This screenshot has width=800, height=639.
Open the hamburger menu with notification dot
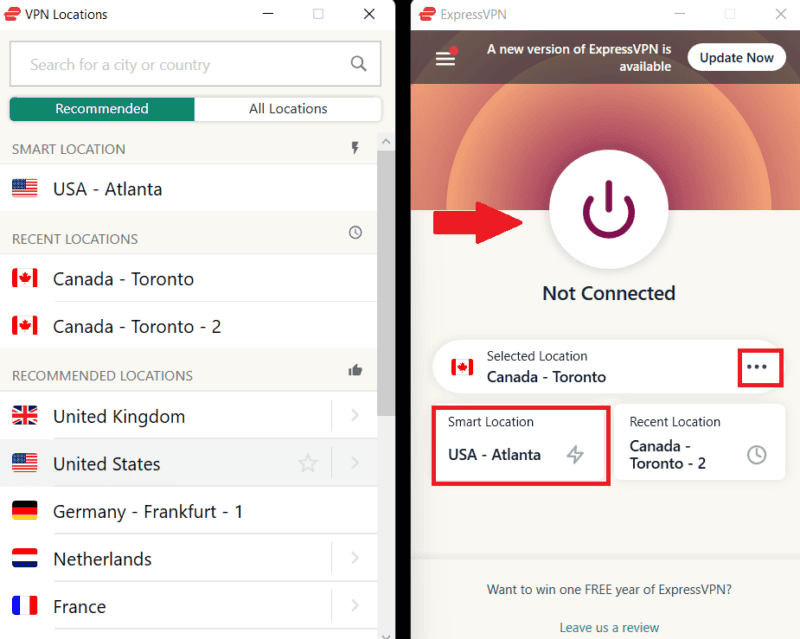coord(445,57)
